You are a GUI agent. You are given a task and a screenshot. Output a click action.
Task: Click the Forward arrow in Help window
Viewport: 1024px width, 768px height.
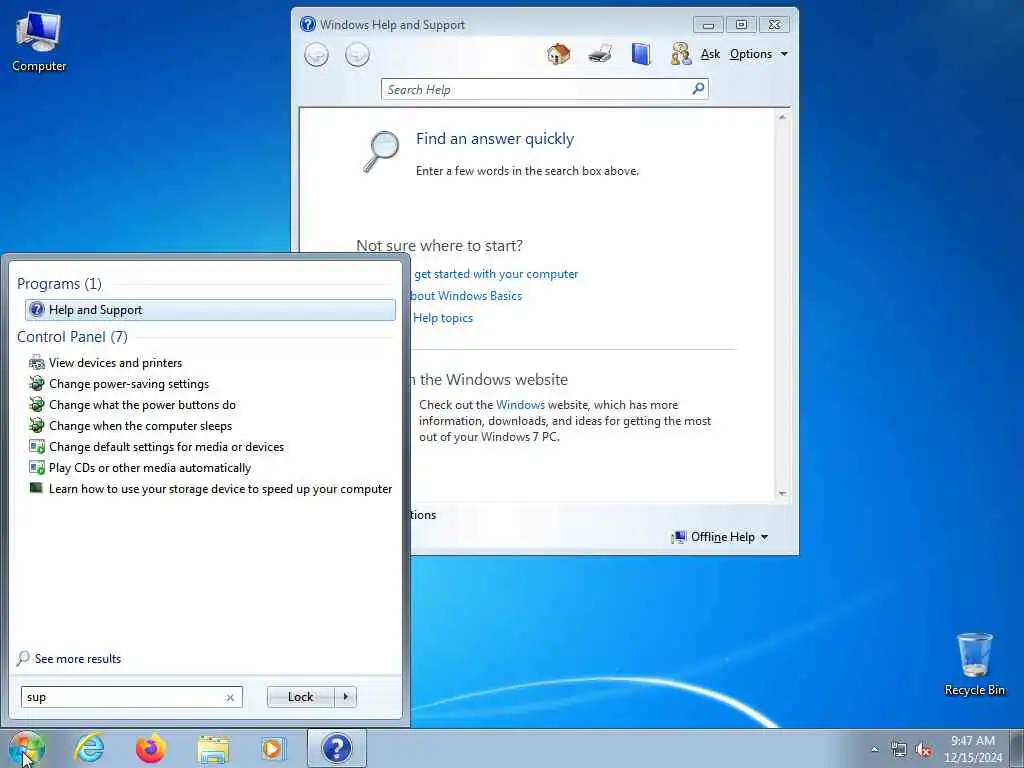pos(357,55)
